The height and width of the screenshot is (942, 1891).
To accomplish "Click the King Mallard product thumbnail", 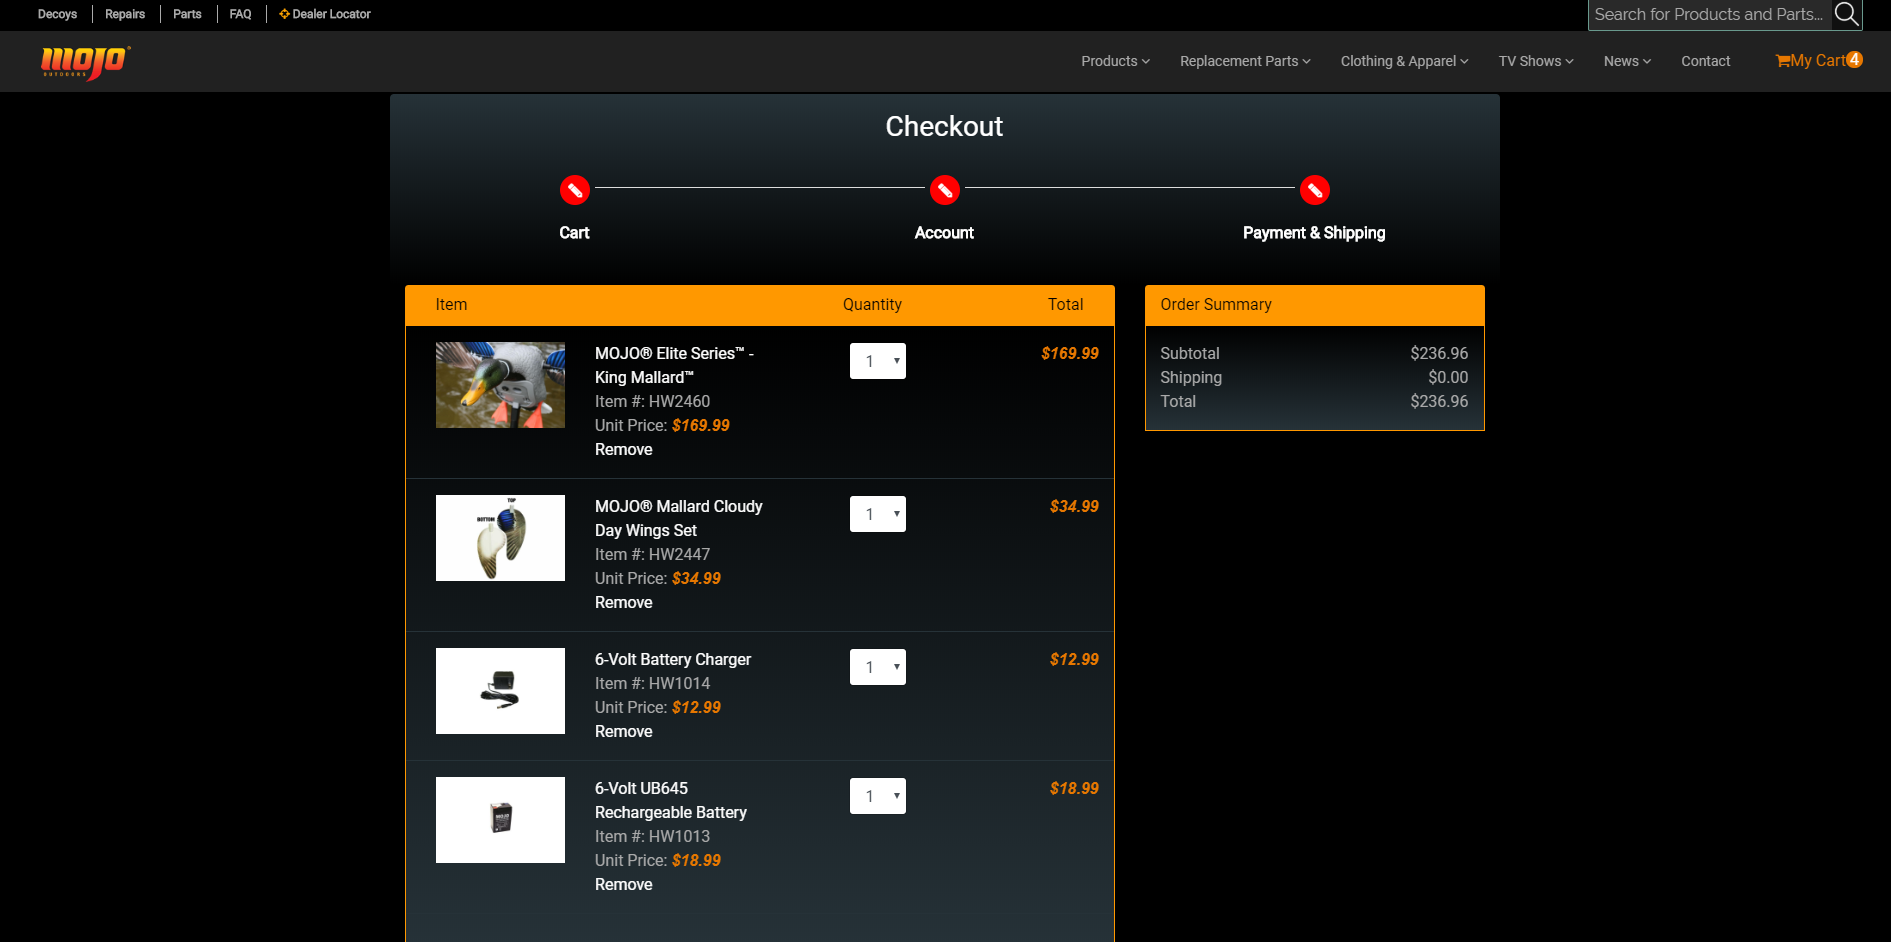I will [x=500, y=385].
